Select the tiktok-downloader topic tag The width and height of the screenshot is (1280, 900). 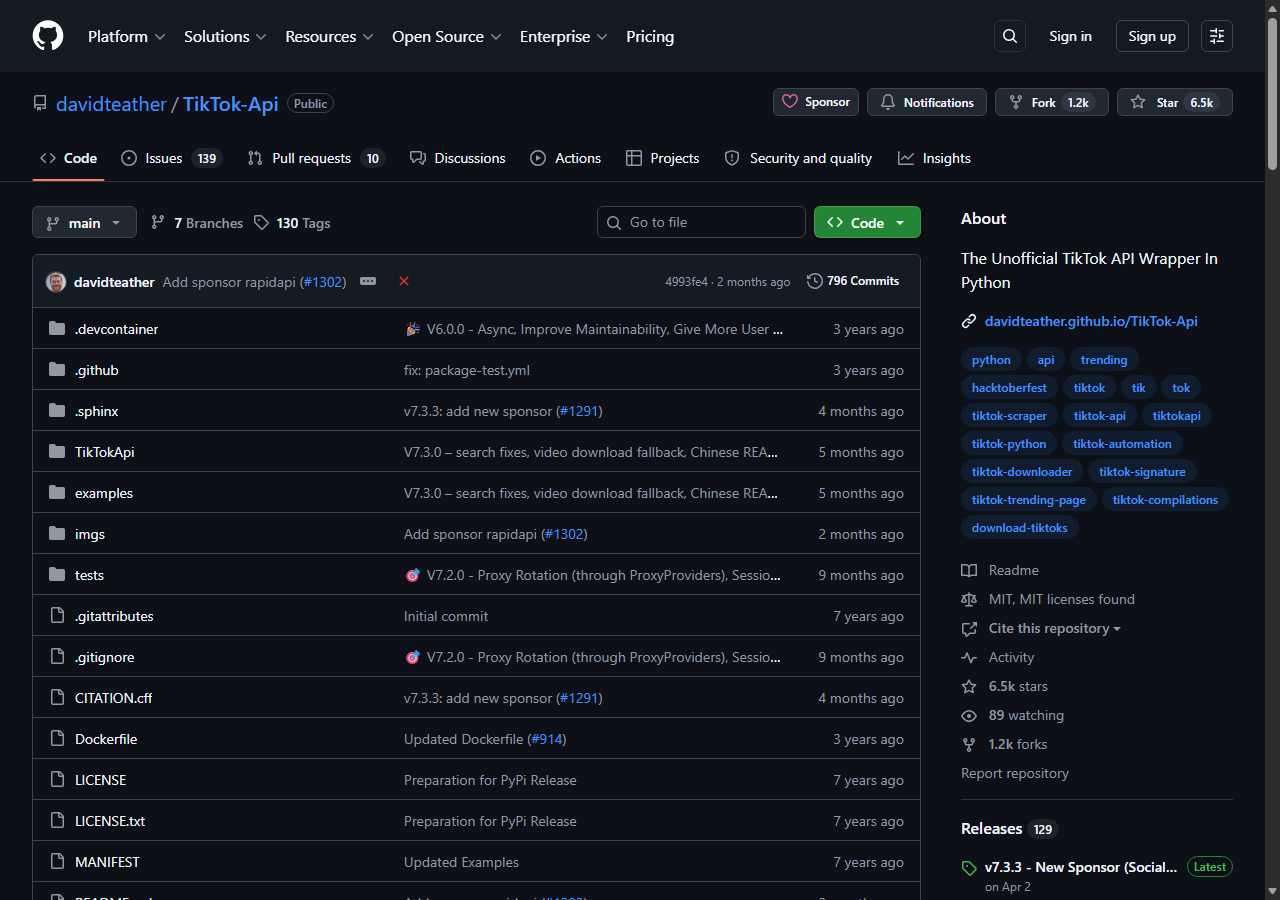pyautogui.click(x=1022, y=472)
